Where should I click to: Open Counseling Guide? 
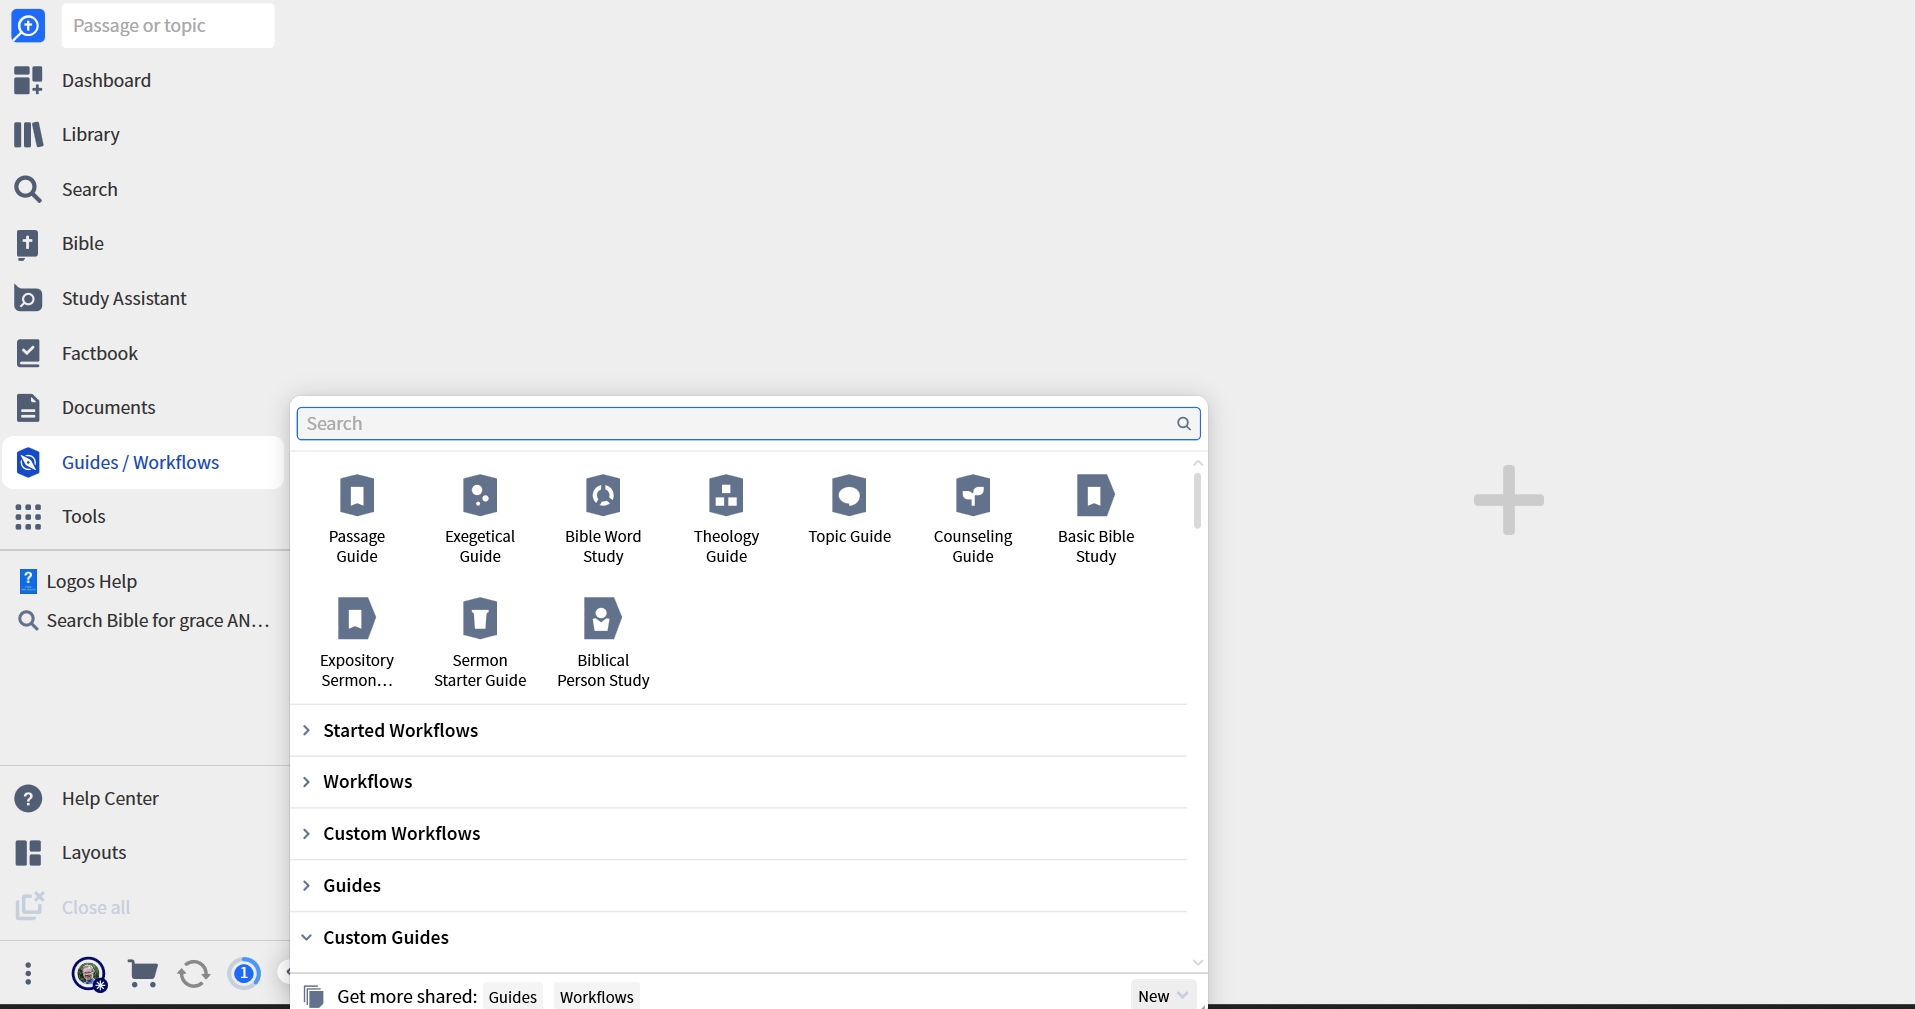tap(973, 519)
